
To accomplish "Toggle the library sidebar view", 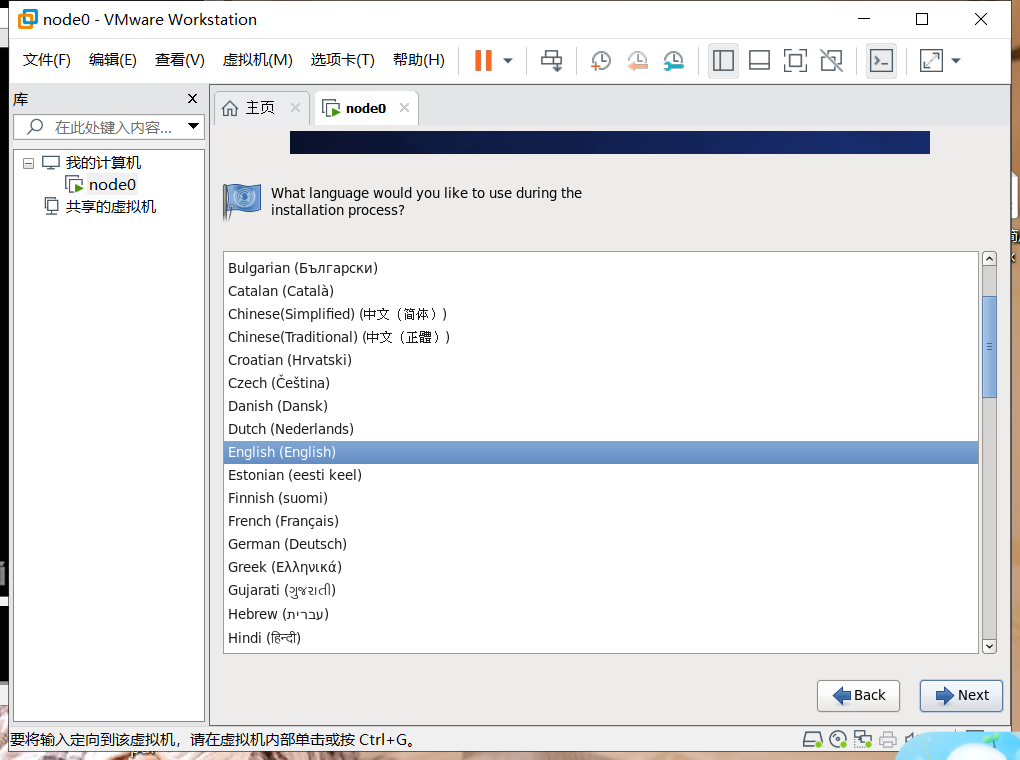I will pyautogui.click(x=723, y=61).
